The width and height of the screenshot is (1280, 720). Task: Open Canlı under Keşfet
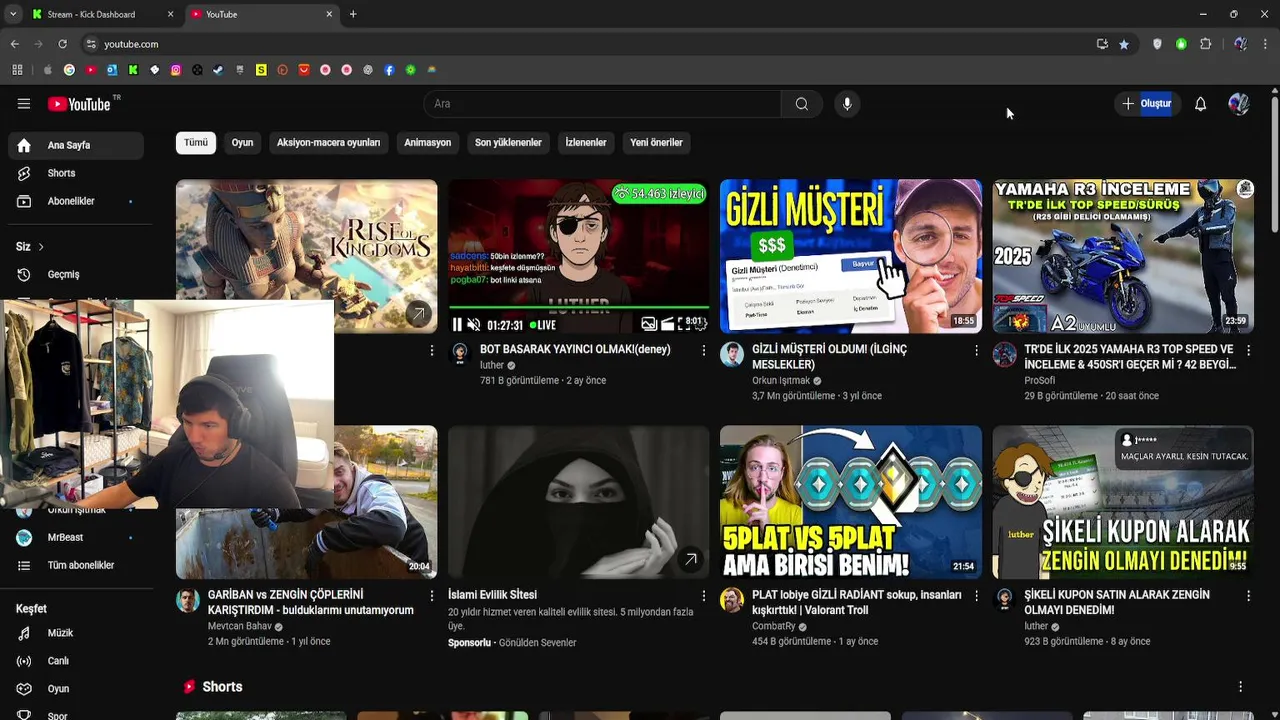click(76, 661)
